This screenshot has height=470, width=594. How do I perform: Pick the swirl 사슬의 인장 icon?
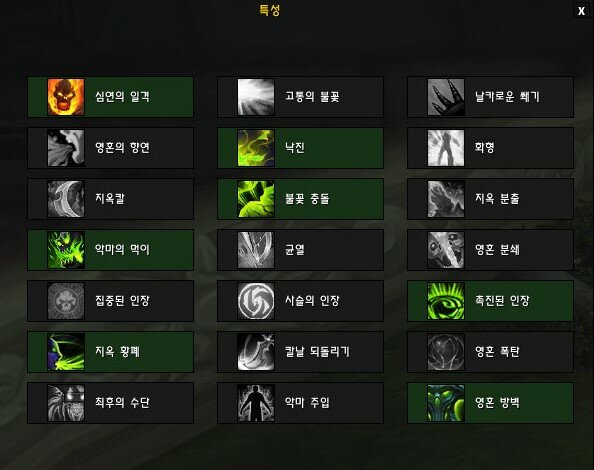pos(256,301)
